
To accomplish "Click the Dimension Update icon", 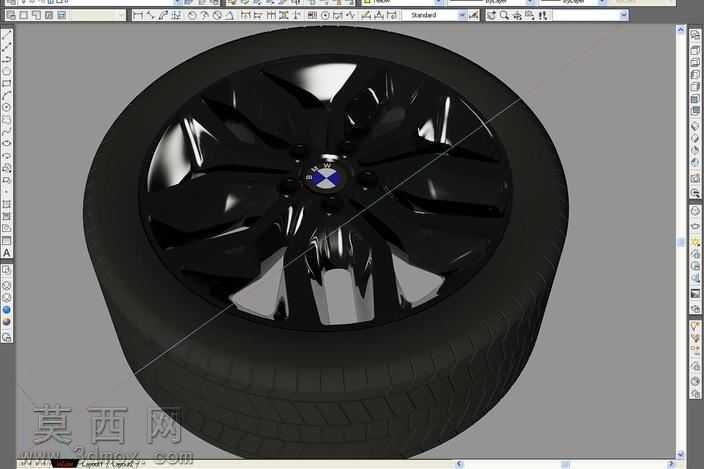I will [392, 16].
